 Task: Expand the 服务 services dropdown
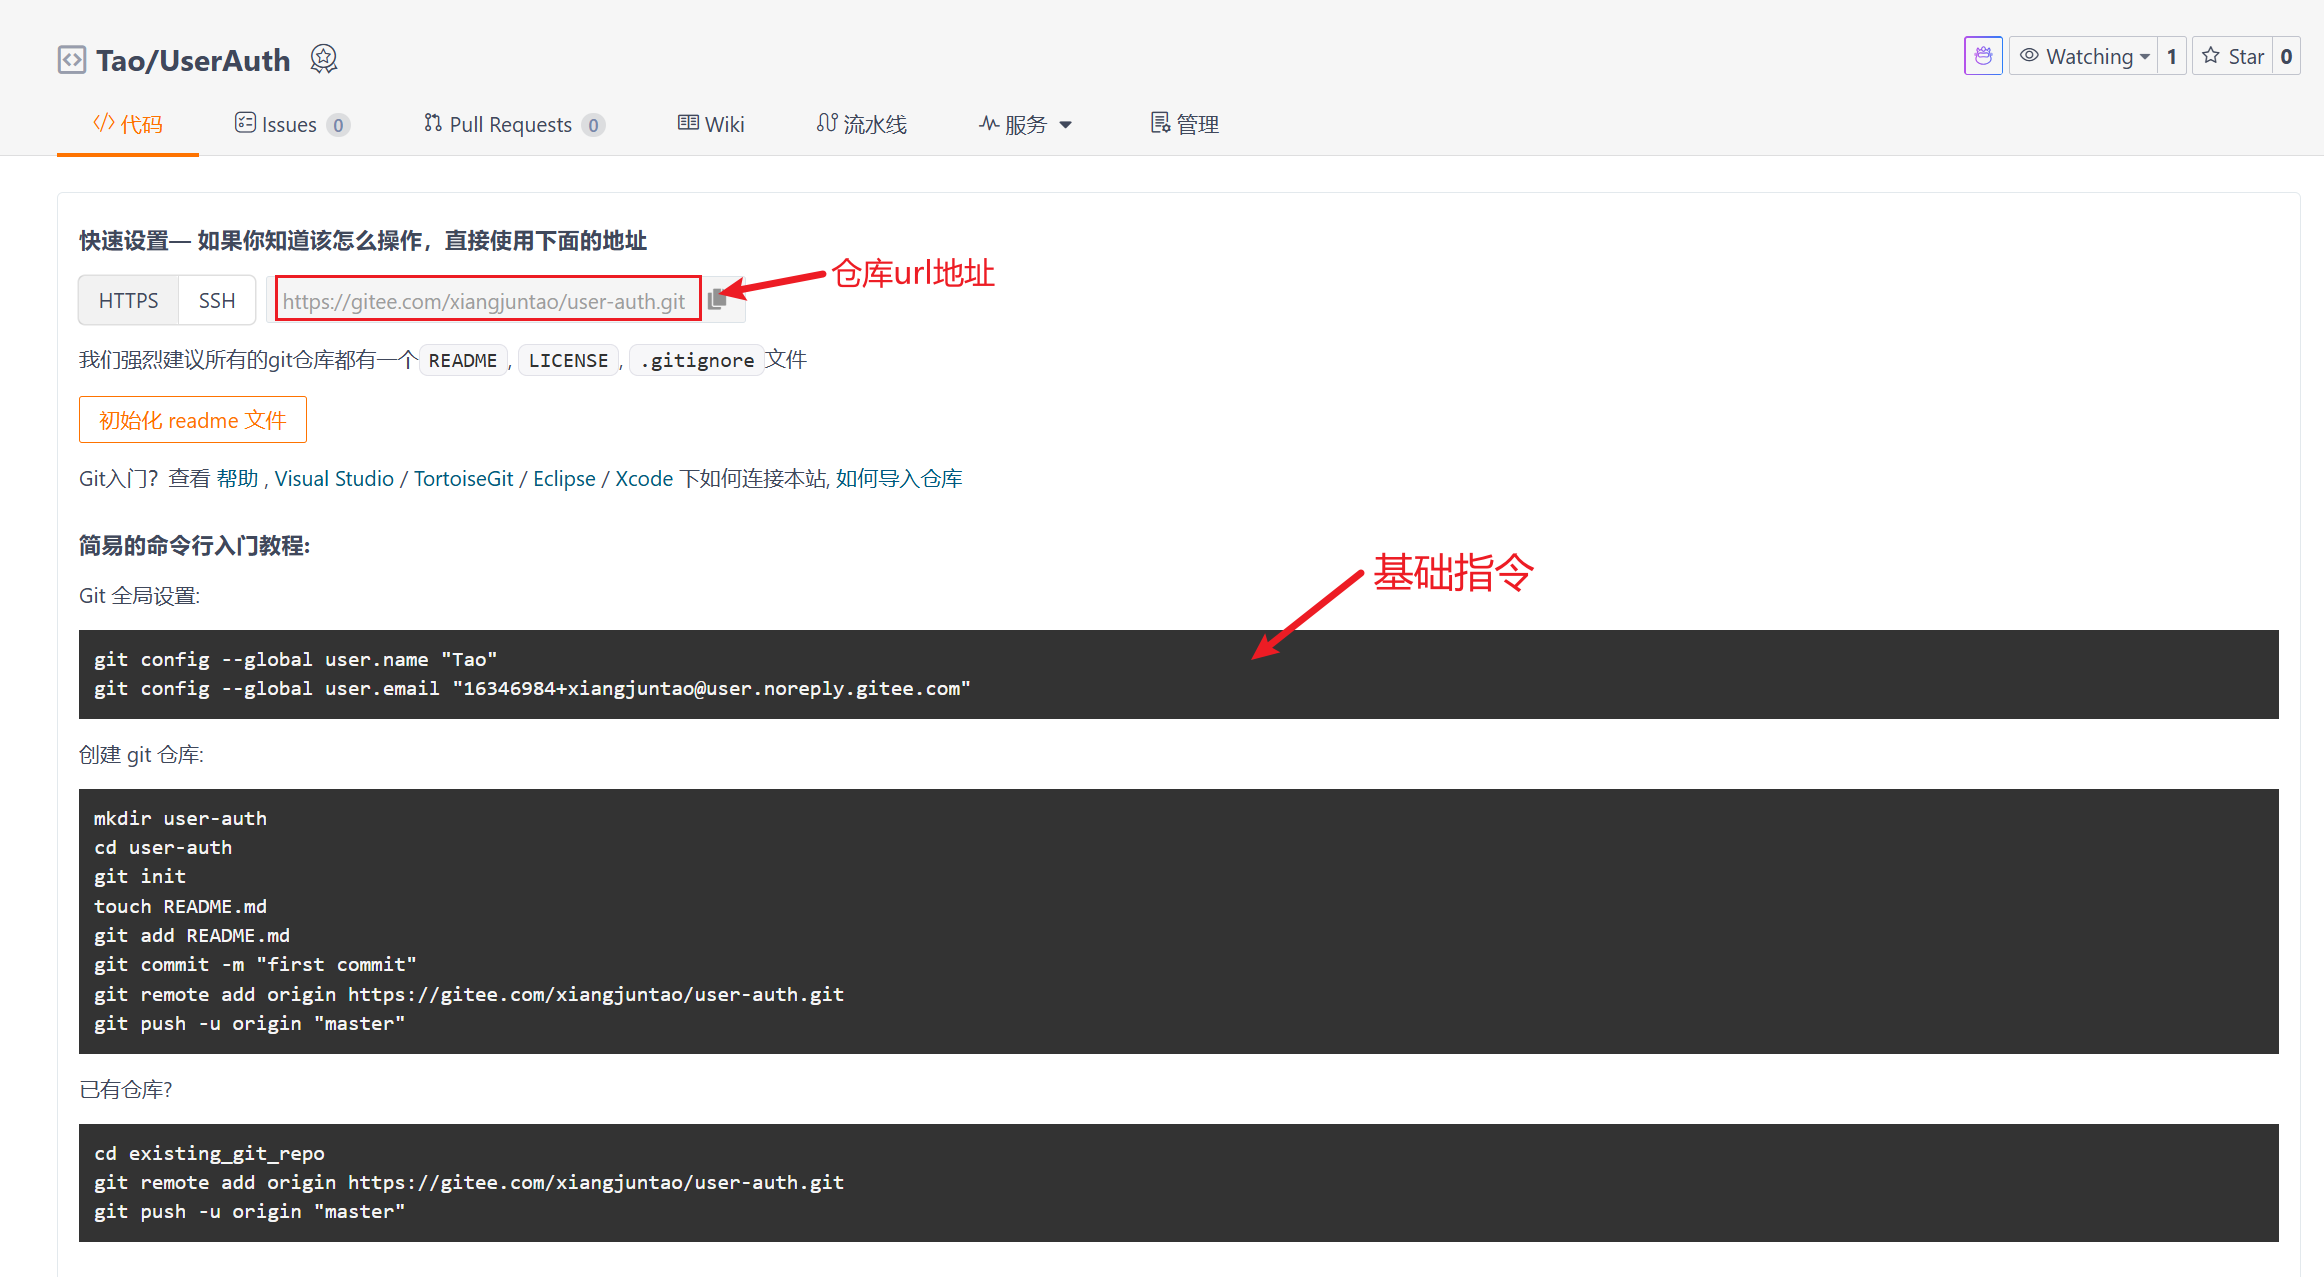(1025, 124)
